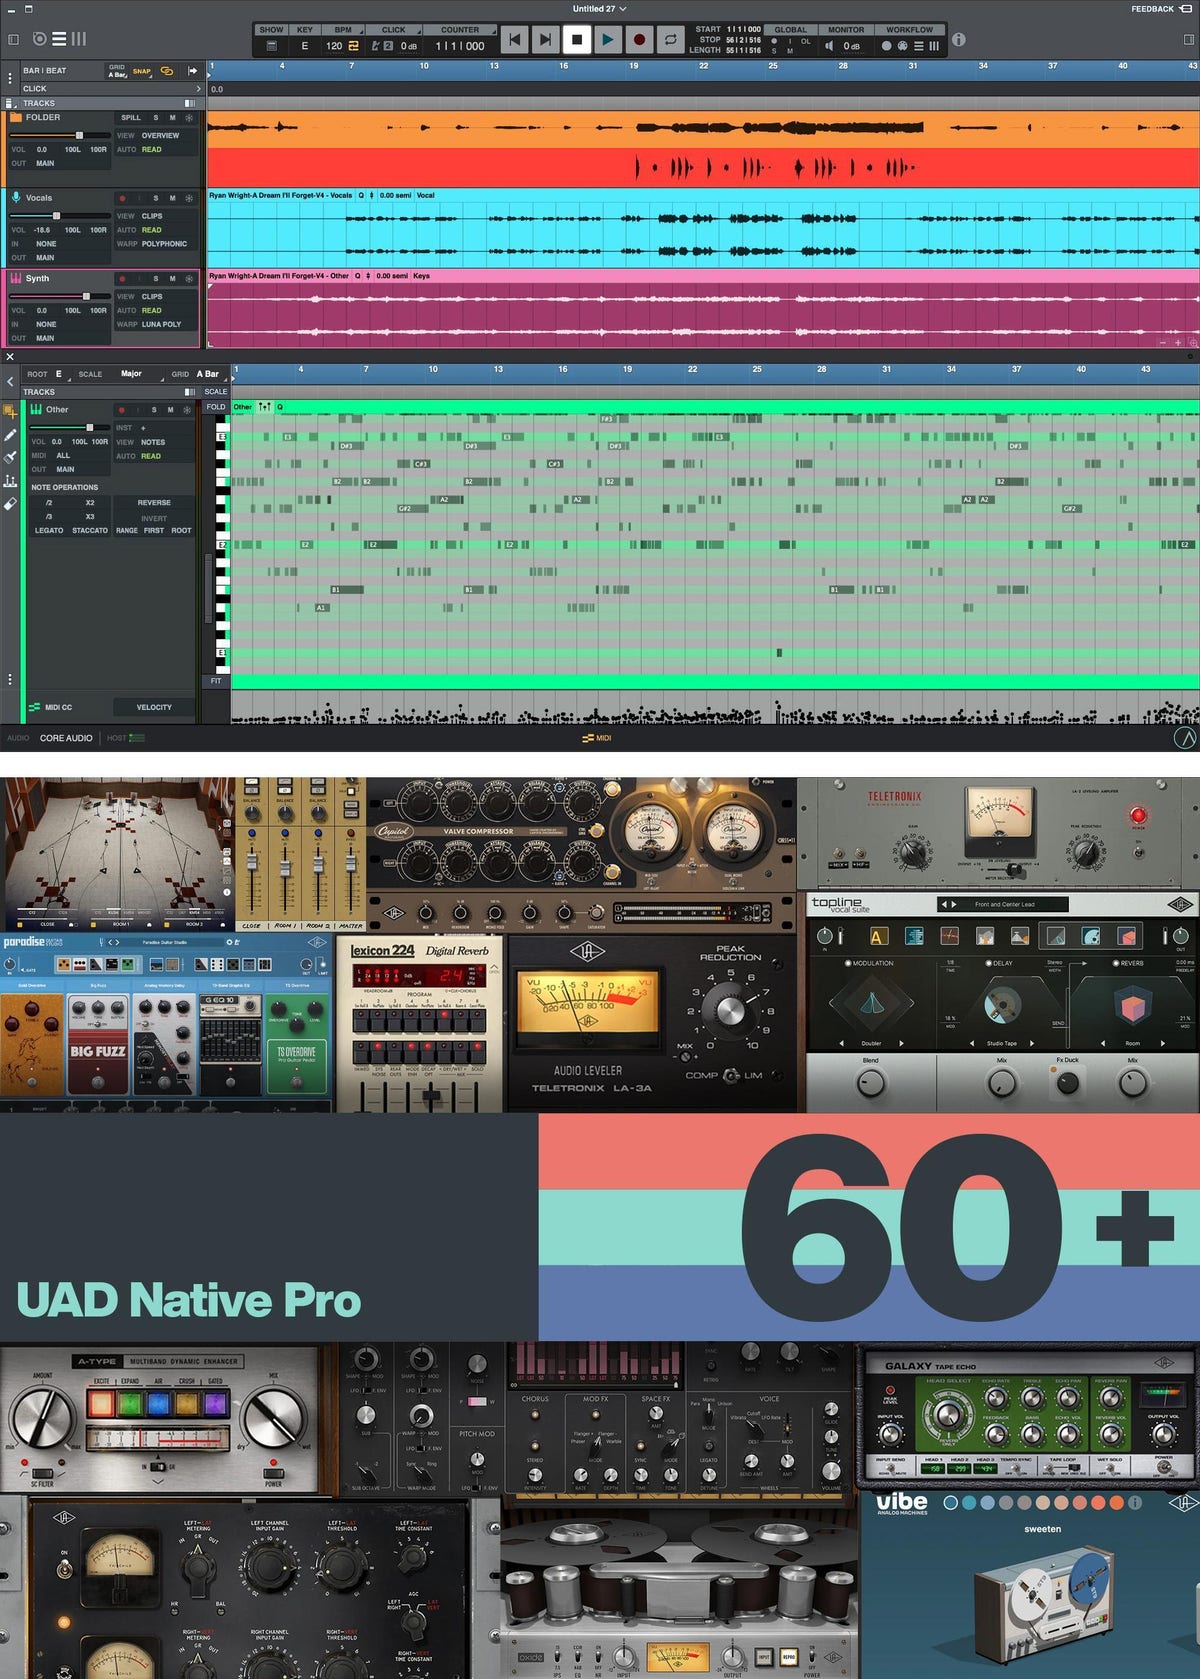
Task: Click the Reverse note operation
Action: point(154,503)
